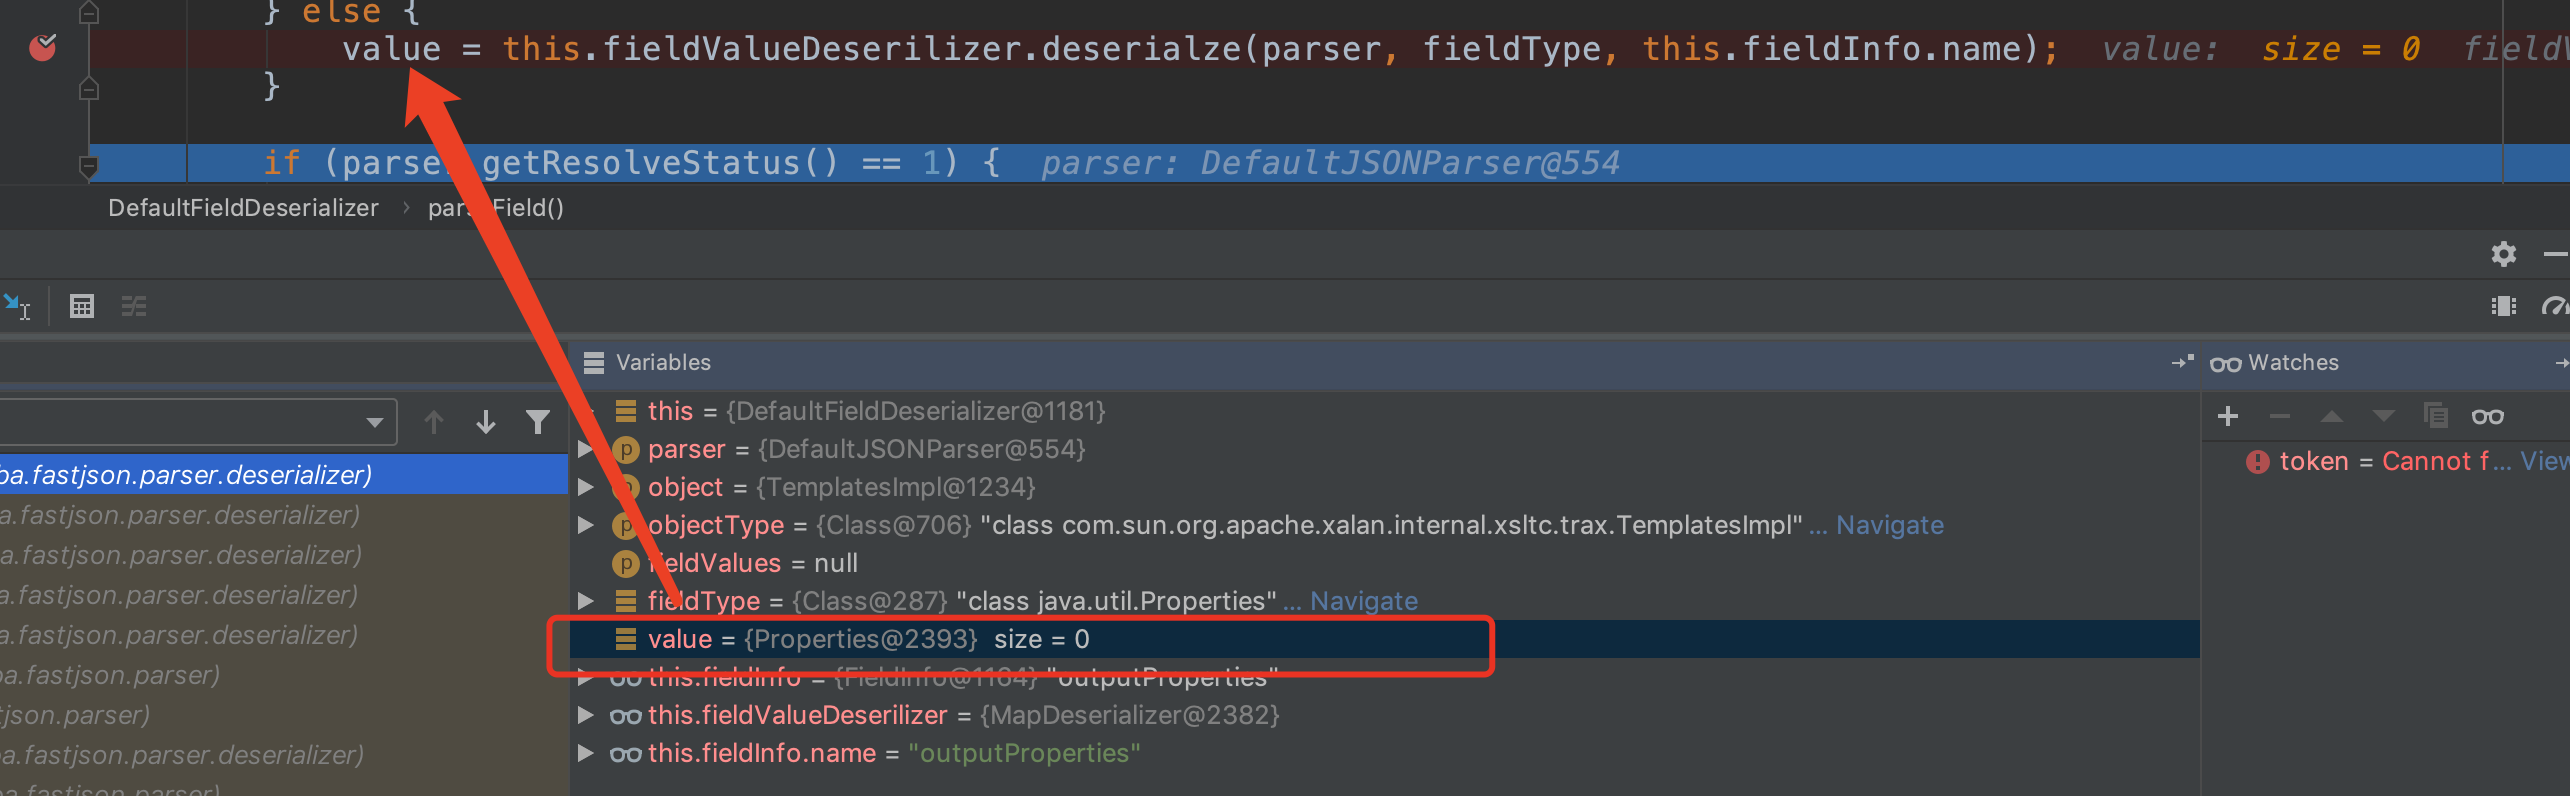
Task: Navigate link for objectType class
Action: pos(1890,525)
